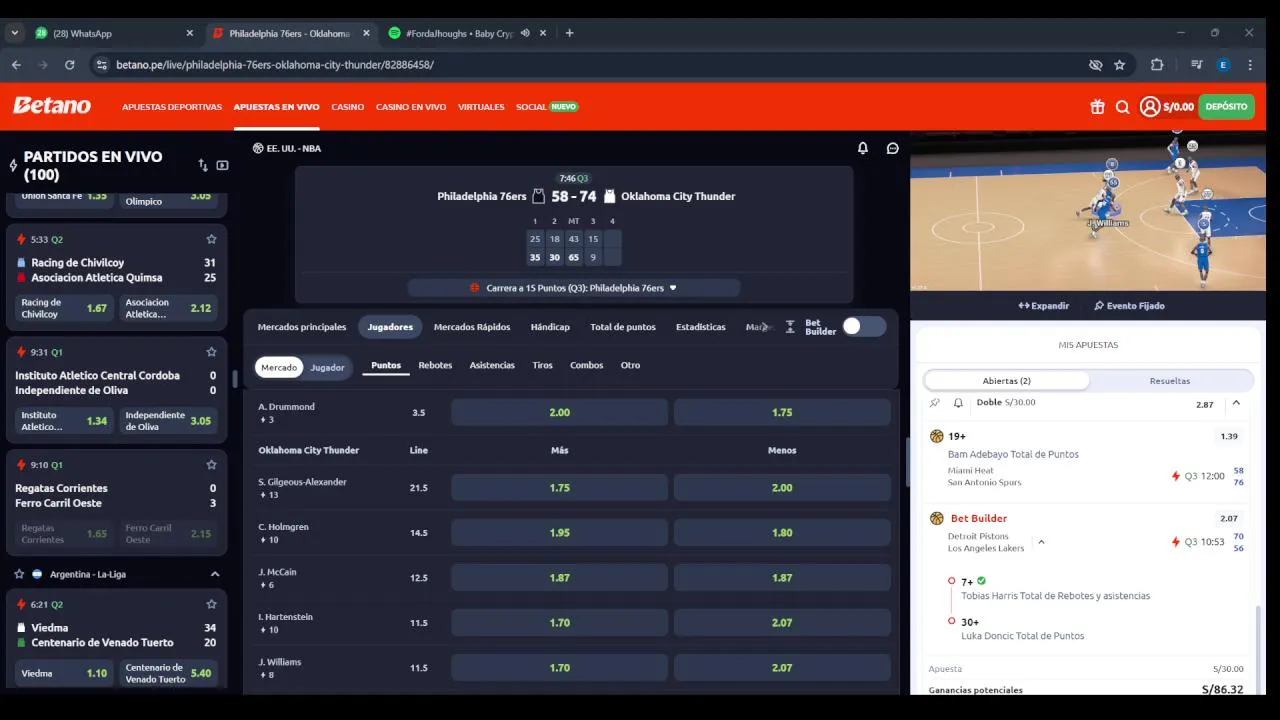
Task: Open the gift promotions icon in header
Action: 1097,107
